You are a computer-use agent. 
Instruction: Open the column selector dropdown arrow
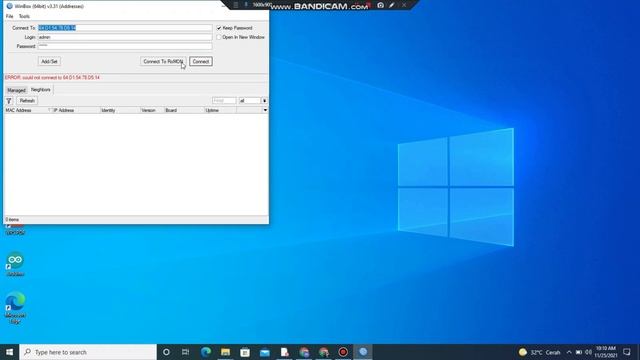coord(265,110)
